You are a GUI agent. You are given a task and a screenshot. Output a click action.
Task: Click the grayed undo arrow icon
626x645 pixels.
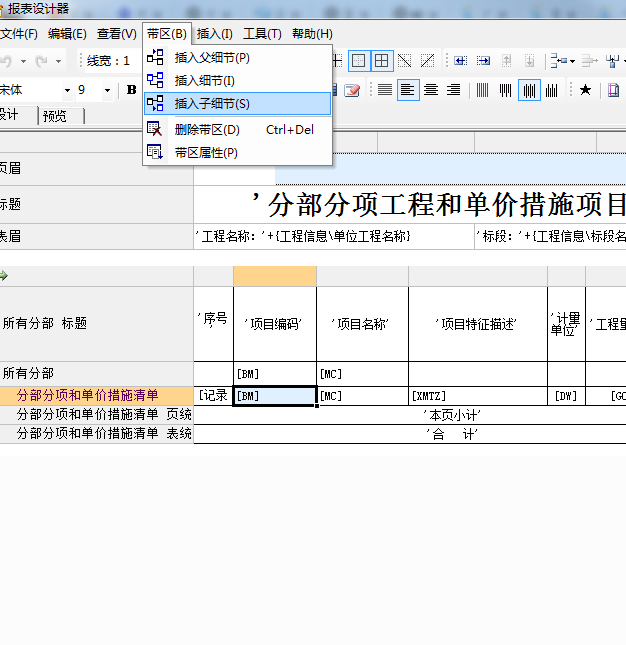[6, 61]
